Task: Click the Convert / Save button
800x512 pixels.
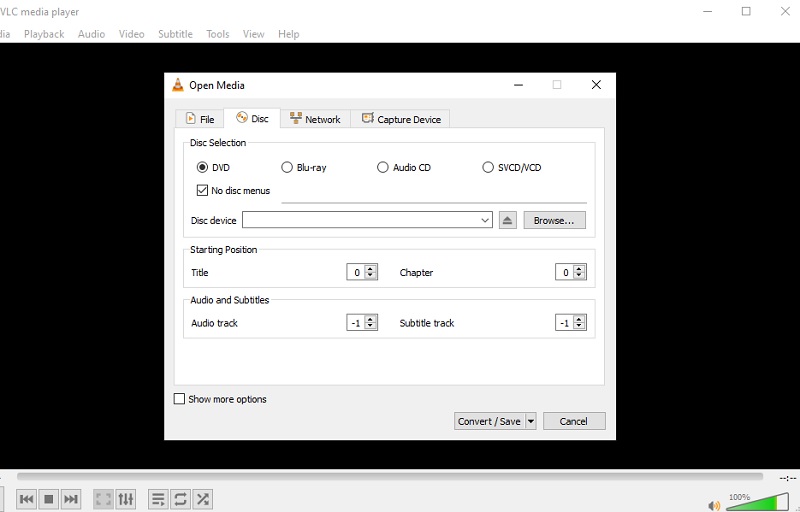Action: (489, 421)
